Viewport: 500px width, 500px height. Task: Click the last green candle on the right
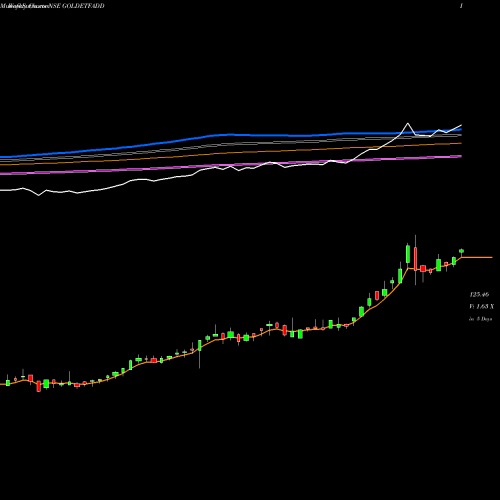click(461, 251)
